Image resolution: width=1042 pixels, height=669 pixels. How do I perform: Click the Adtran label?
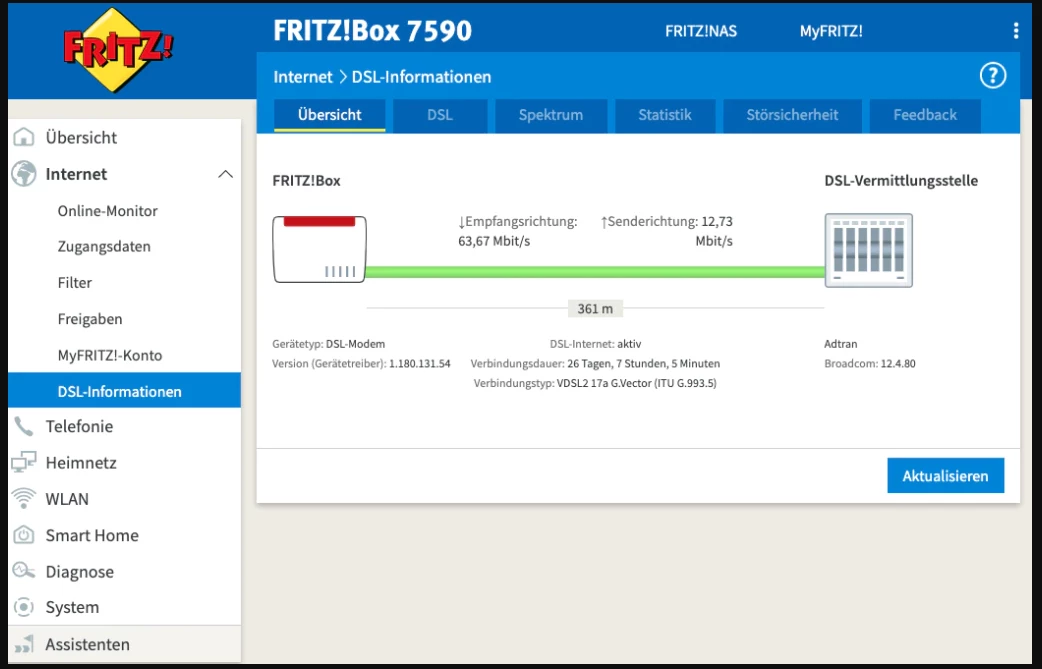pos(841,344)
